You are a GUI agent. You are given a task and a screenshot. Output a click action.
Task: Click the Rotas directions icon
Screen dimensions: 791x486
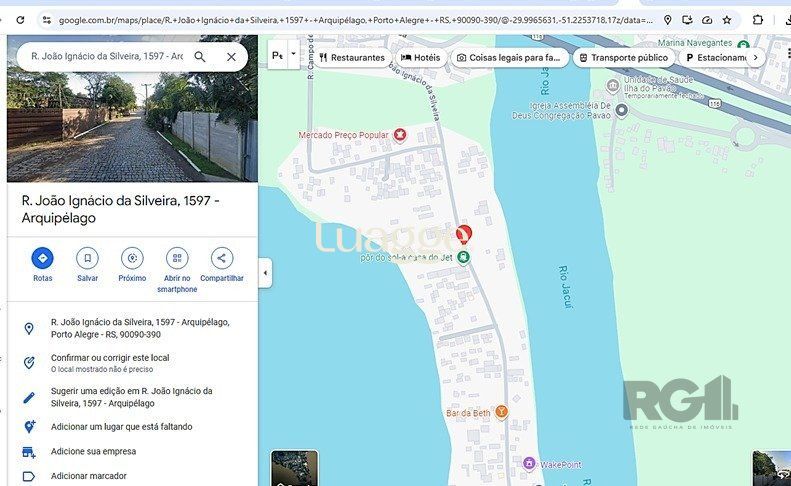pos(42,258)
